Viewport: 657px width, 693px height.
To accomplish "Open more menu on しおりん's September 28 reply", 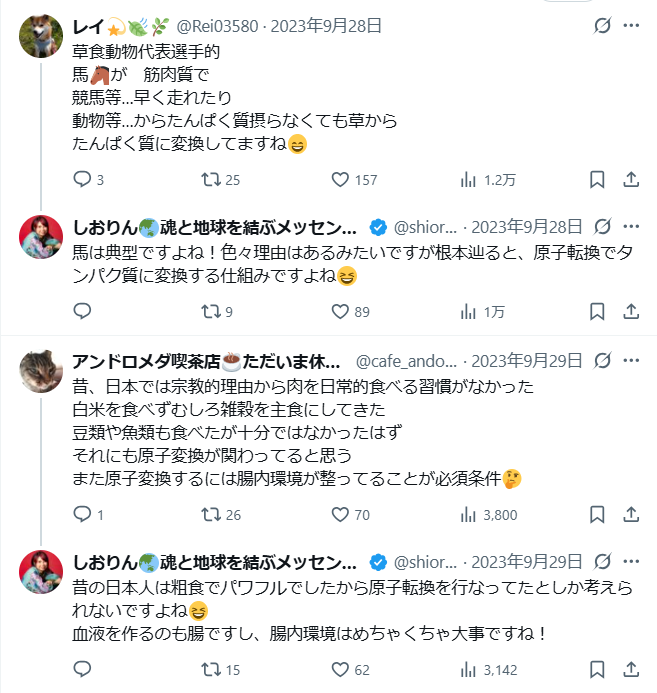I will pos(631,225).
